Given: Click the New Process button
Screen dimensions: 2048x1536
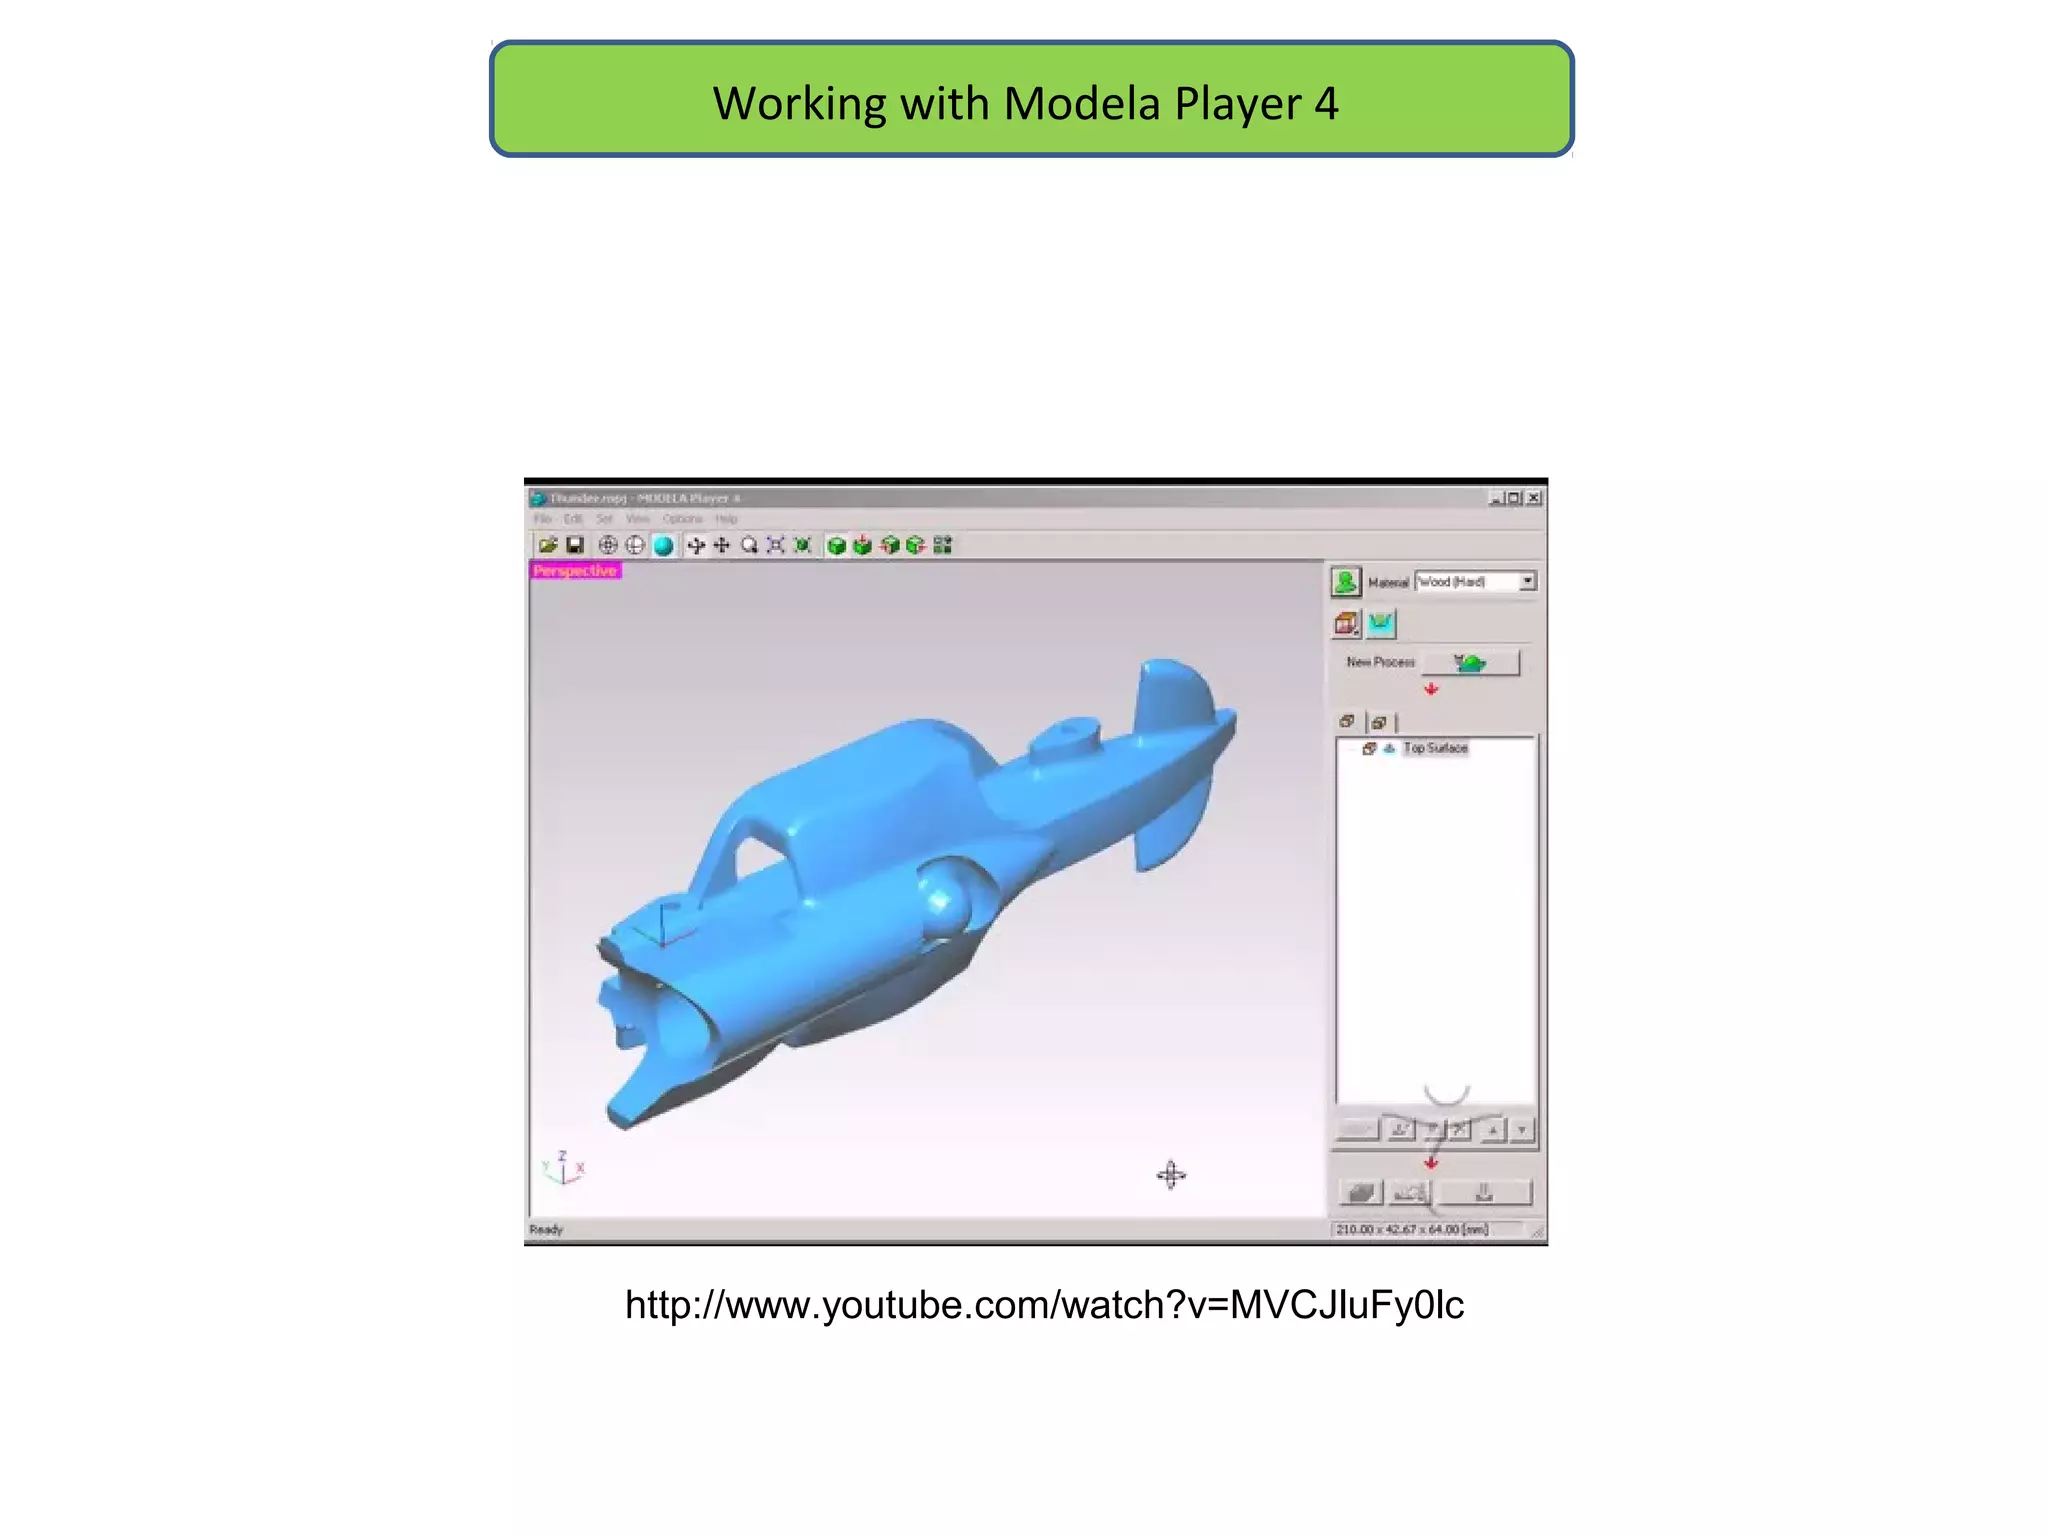Looking at the screenshot, I should point(1470,663).
